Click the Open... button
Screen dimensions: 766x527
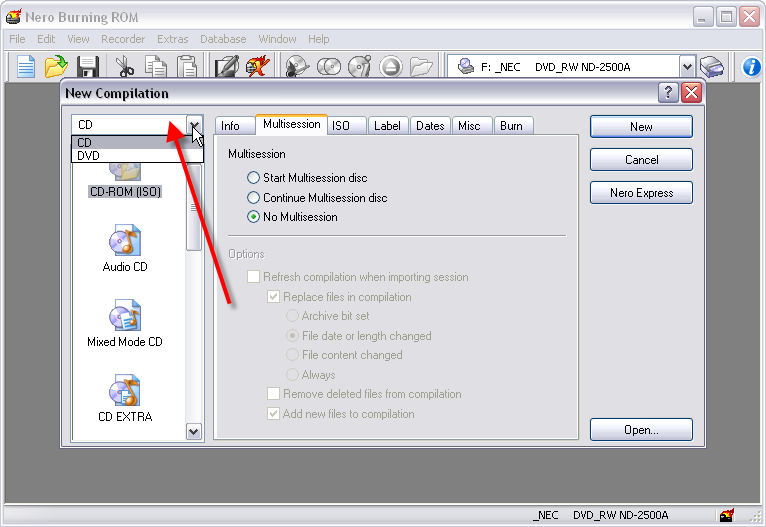[641, 430]
